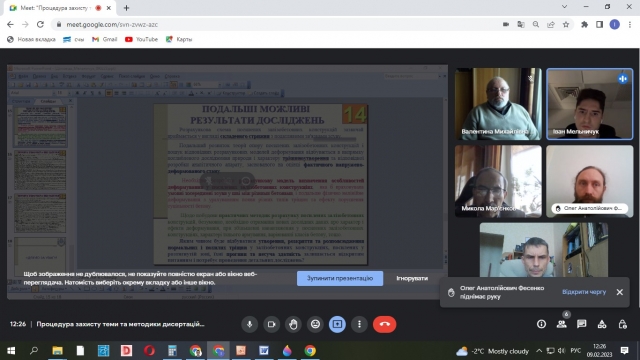Open tab search chevron

pos(564,7)
